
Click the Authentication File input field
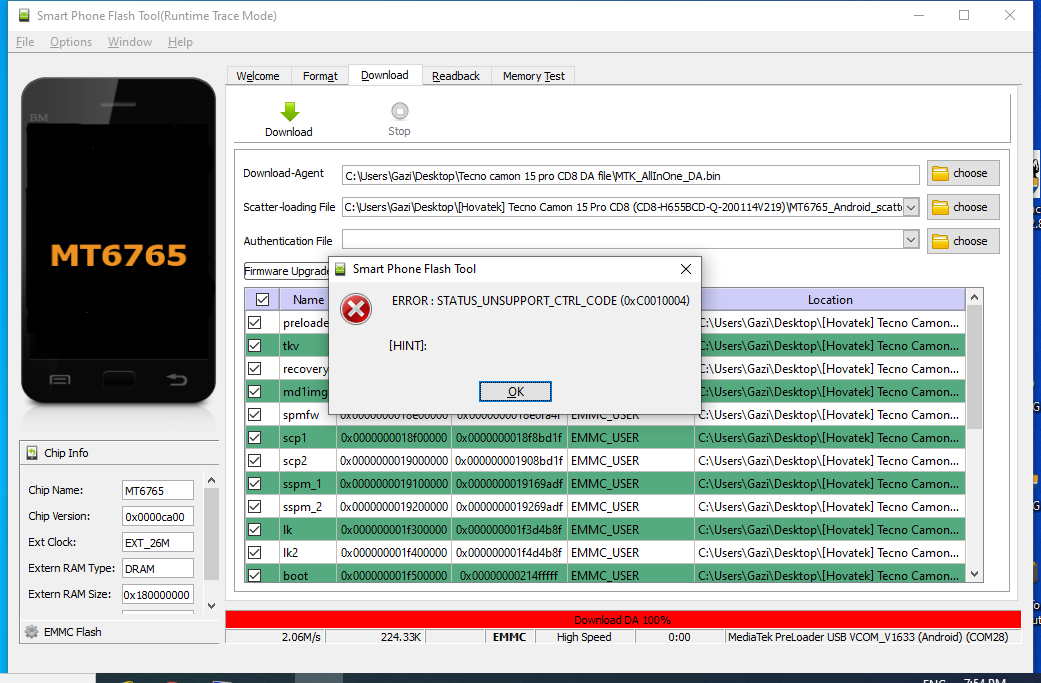click(623, 240)
